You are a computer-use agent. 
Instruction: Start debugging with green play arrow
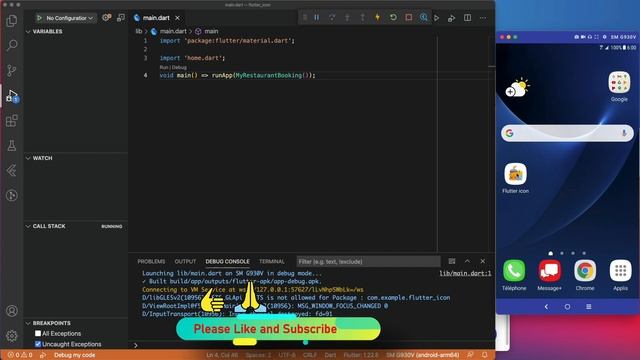tap(40, 18)
